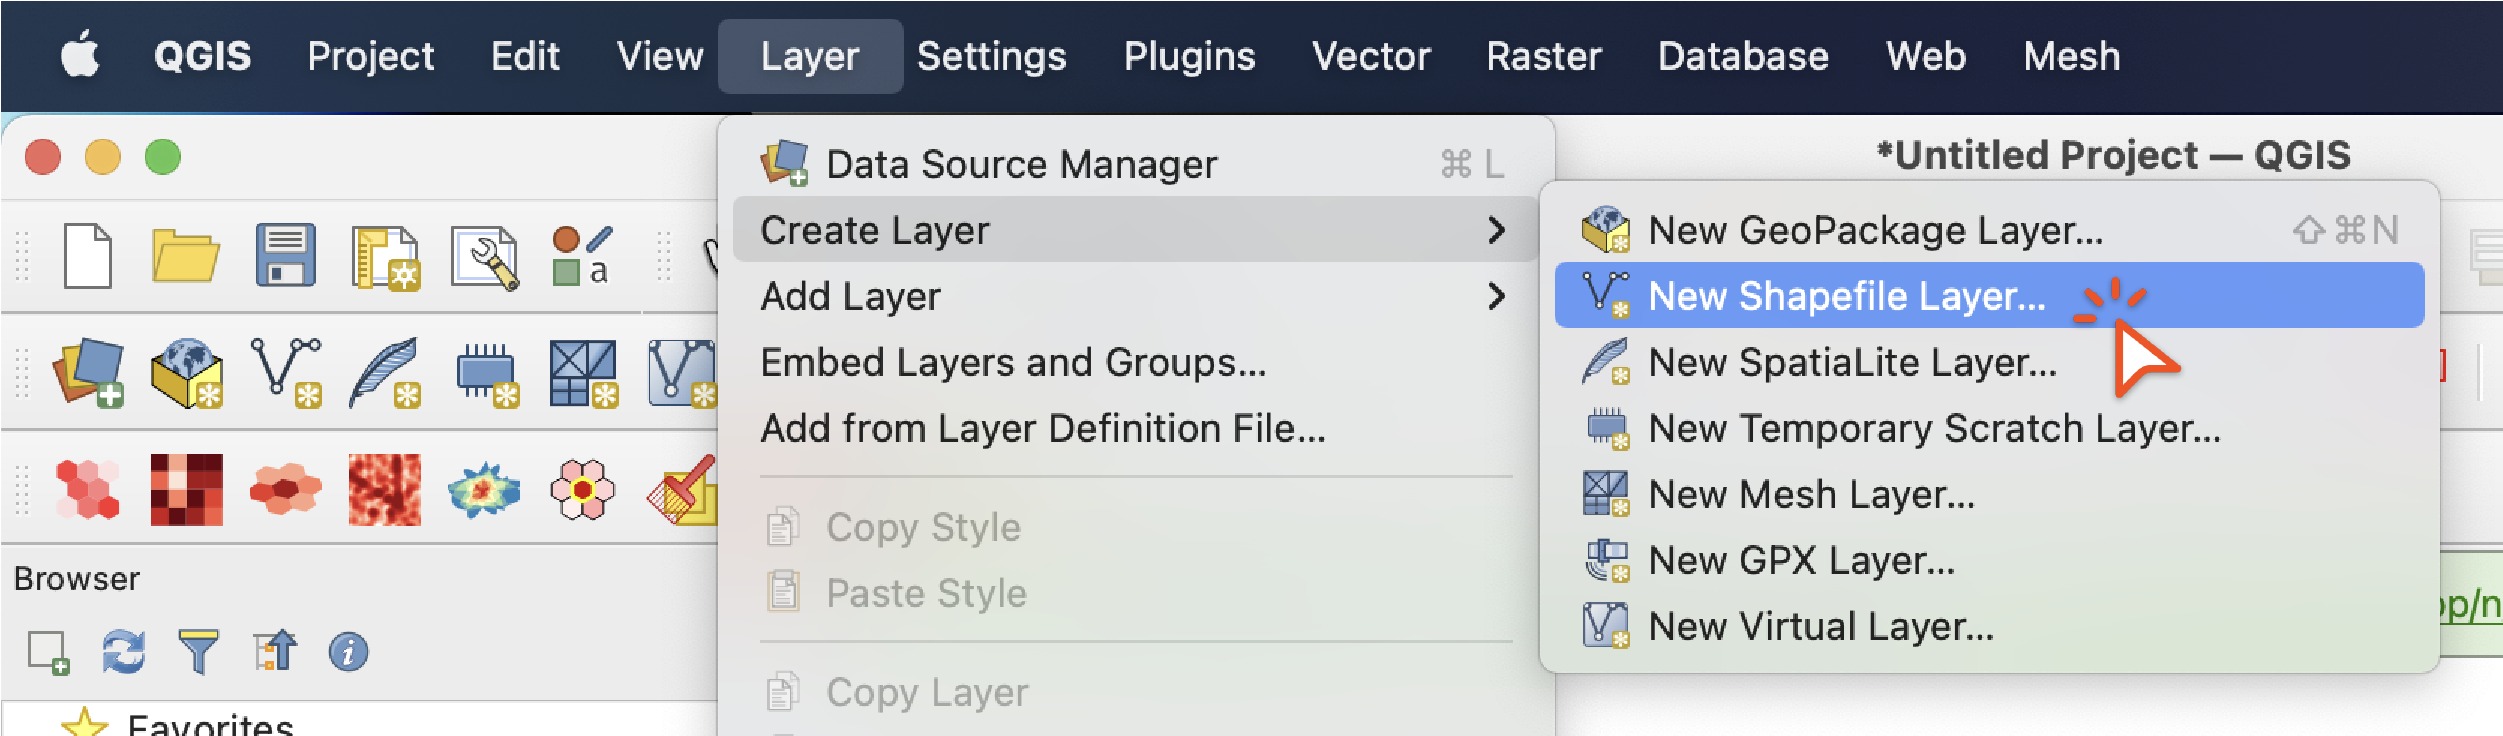Click the New Shapefile Layer toolbar icon
Image resolution: width=2503 pixels, height=736 pixels.
coord(286,372)
